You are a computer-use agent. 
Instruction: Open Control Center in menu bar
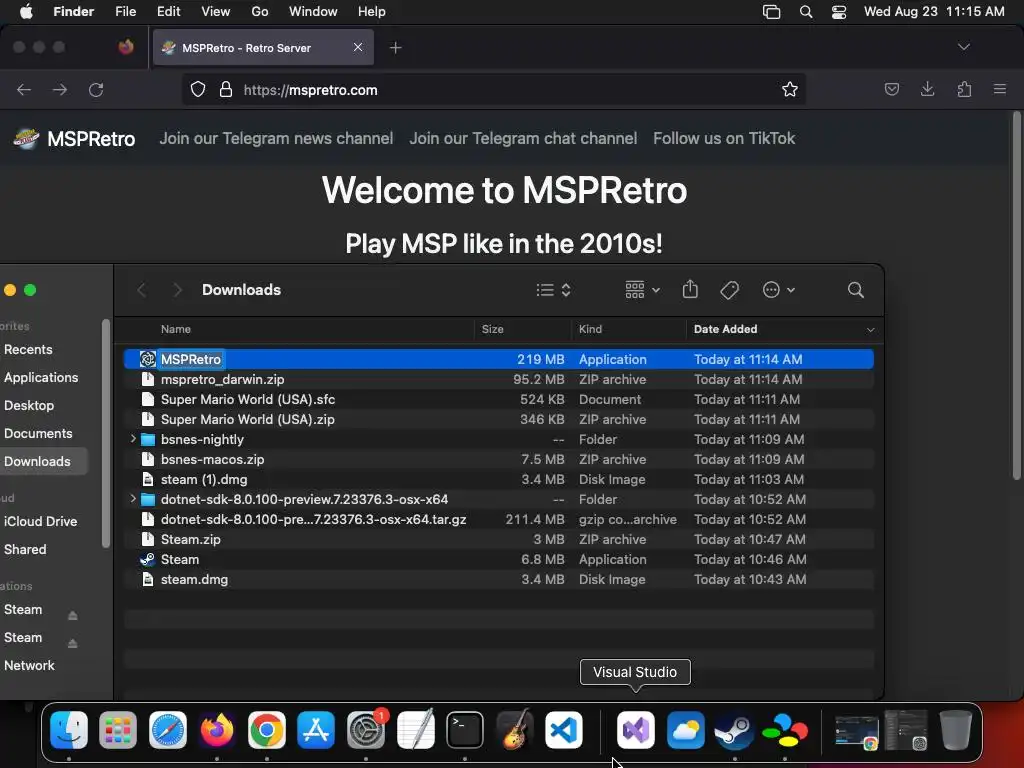839,12
